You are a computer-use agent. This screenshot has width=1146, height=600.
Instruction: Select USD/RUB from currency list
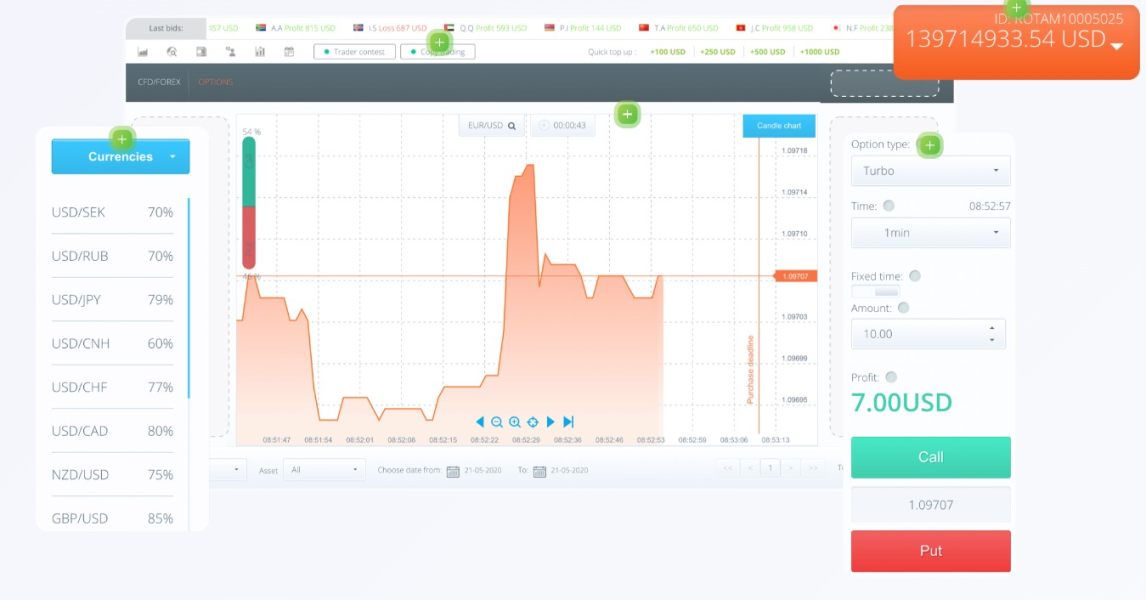[x=112, y=257]
